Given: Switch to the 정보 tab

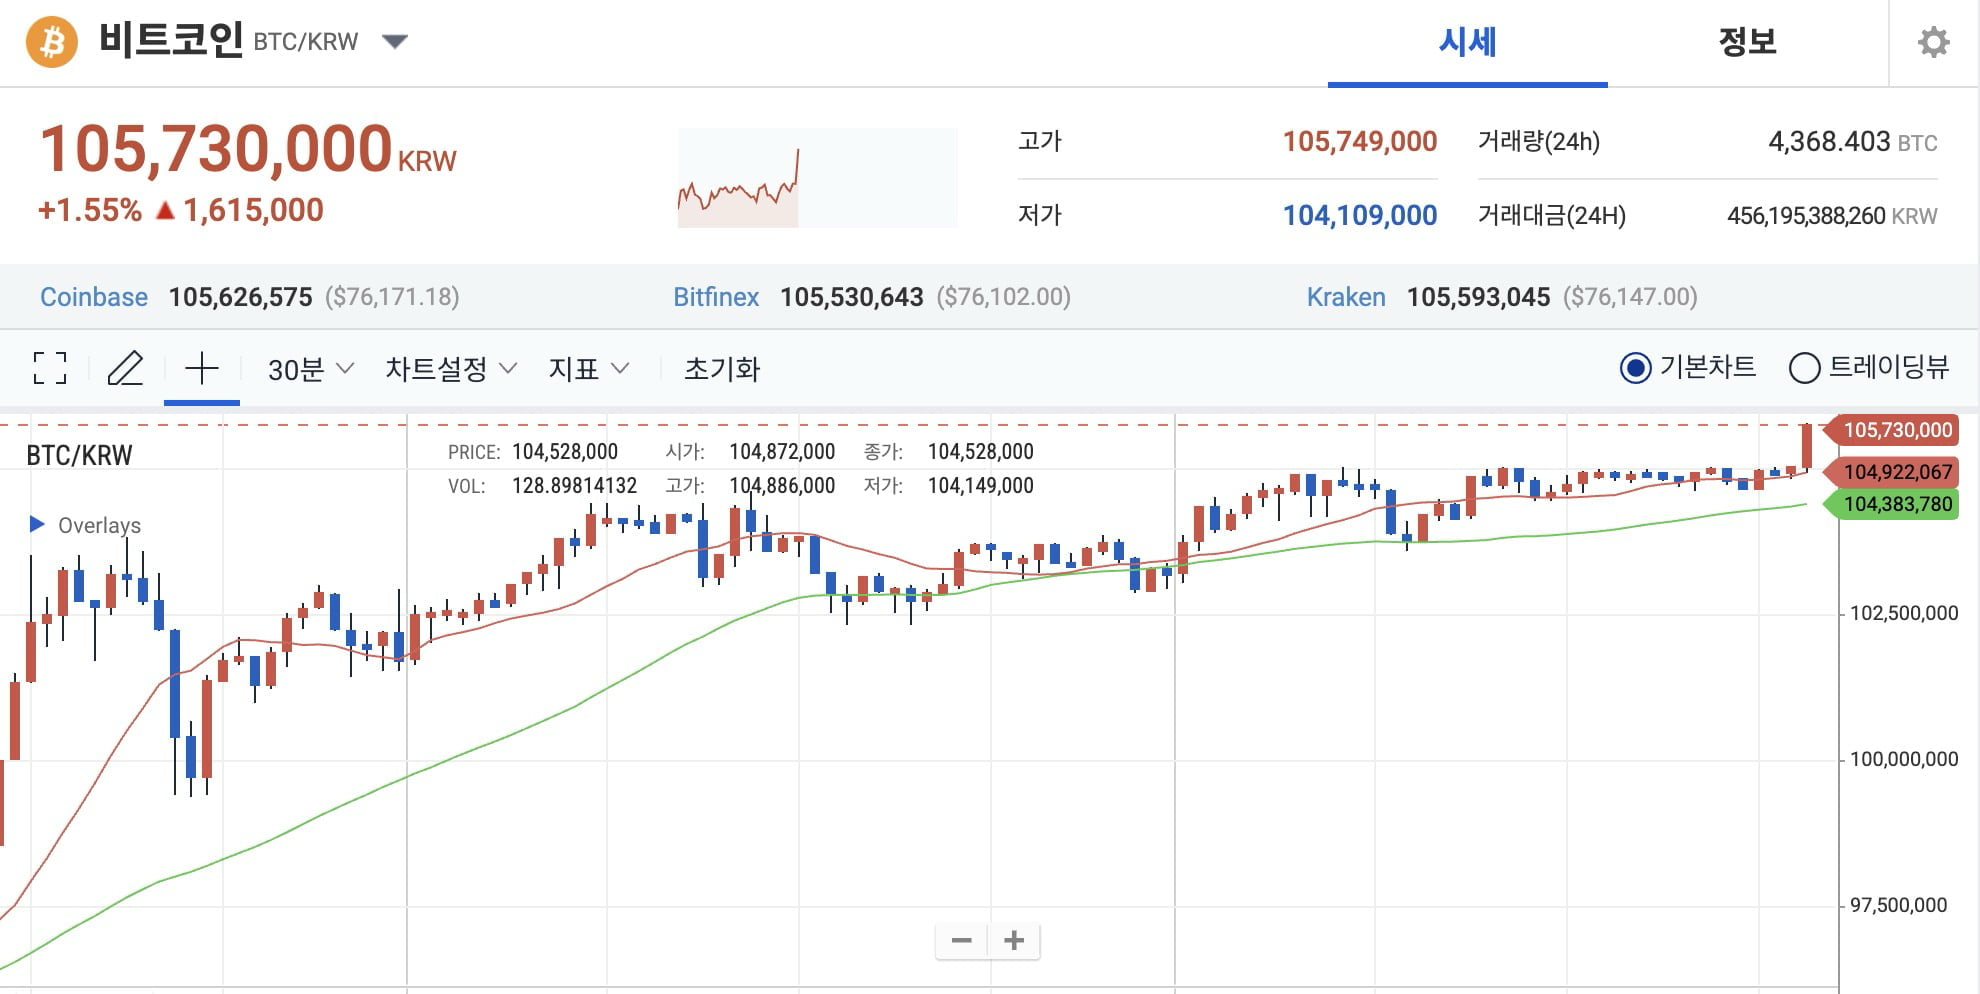Looking at the screenshot, I should [1747, 42].
